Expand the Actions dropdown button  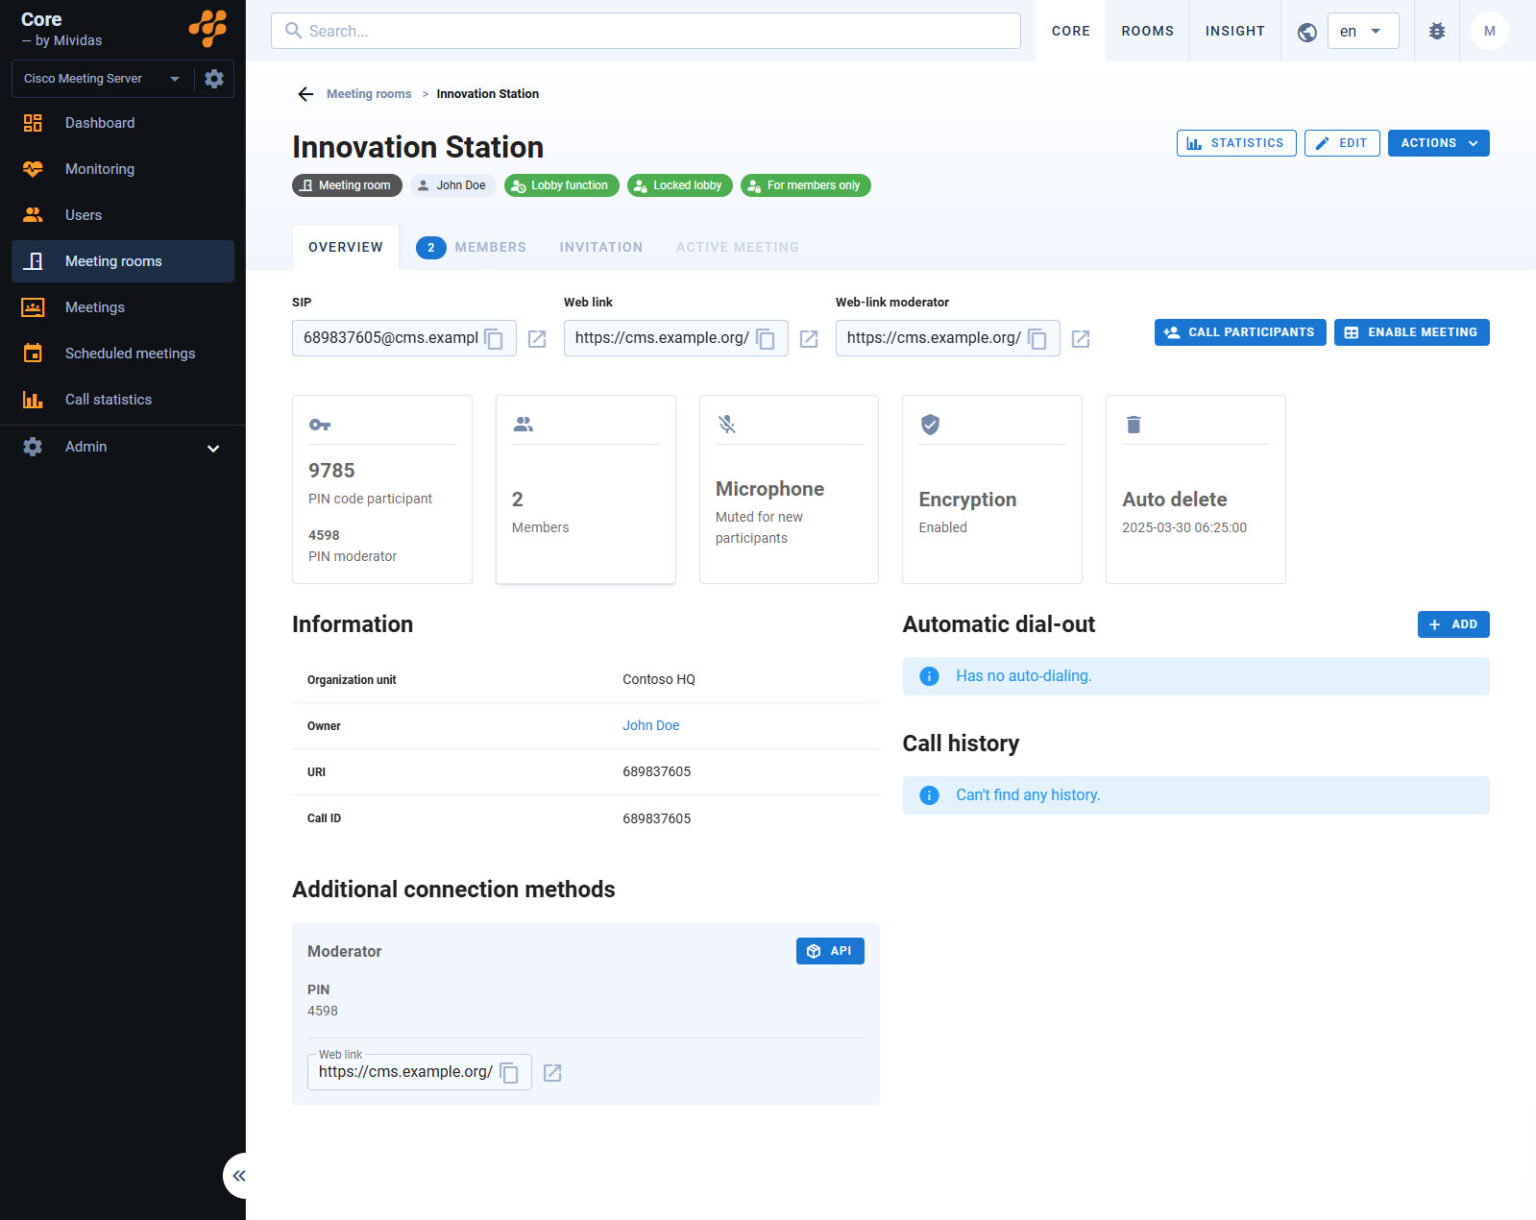pos(1438,143)
